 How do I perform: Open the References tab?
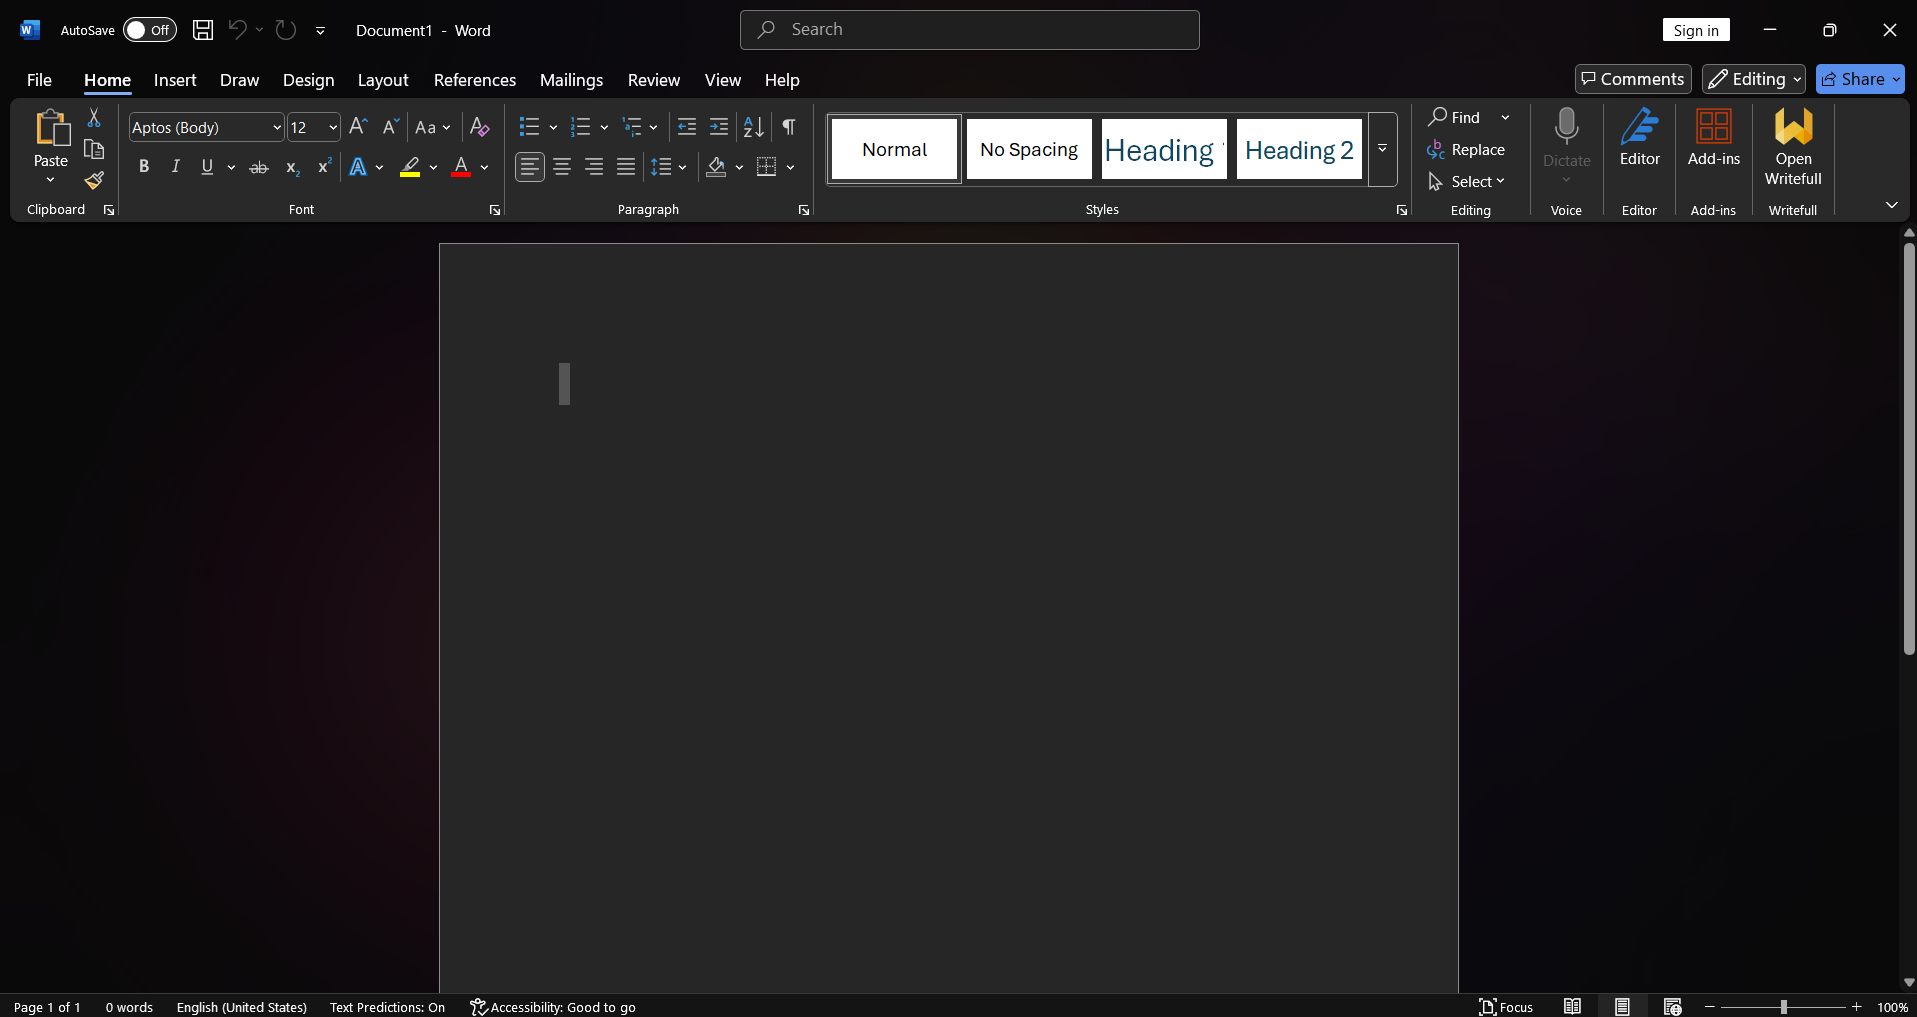point(475,80)
